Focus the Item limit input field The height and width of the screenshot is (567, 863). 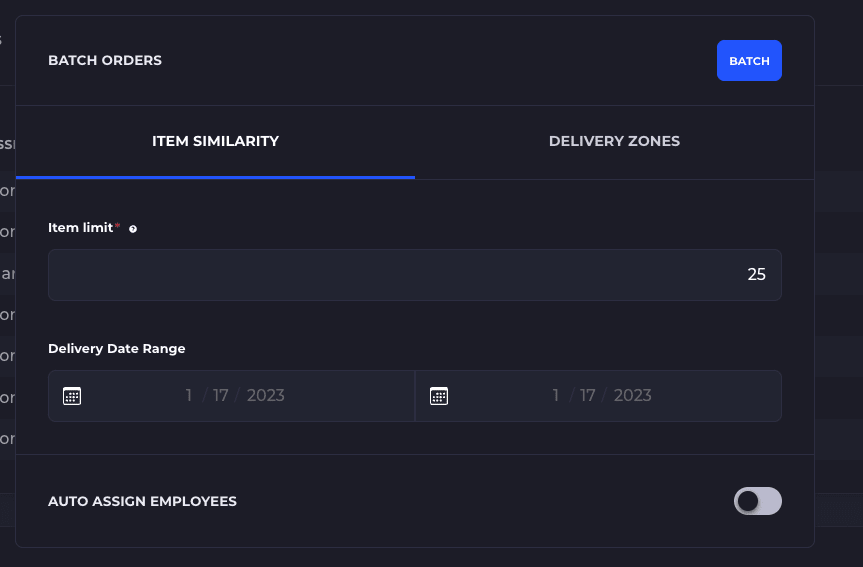[415, 275]
